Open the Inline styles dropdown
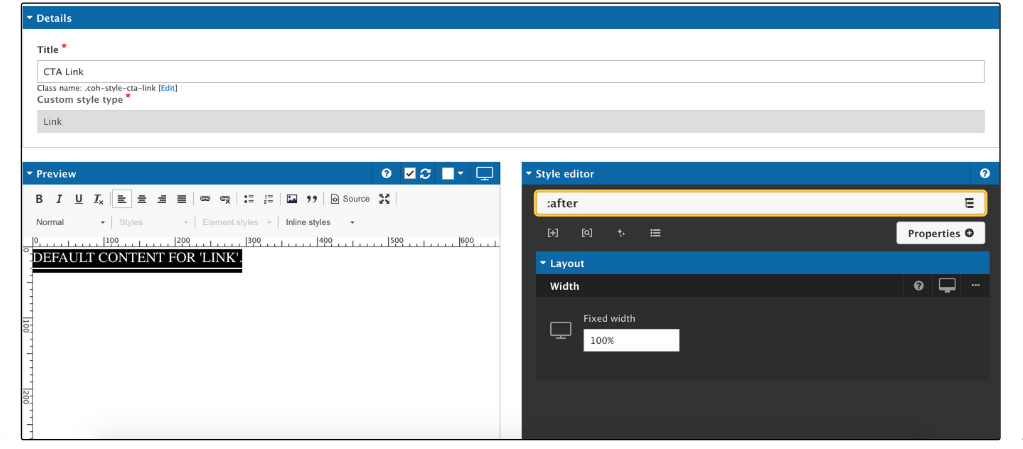Image resolution: width=1023 pixels, height=449 pixels. tap(320, 223)
